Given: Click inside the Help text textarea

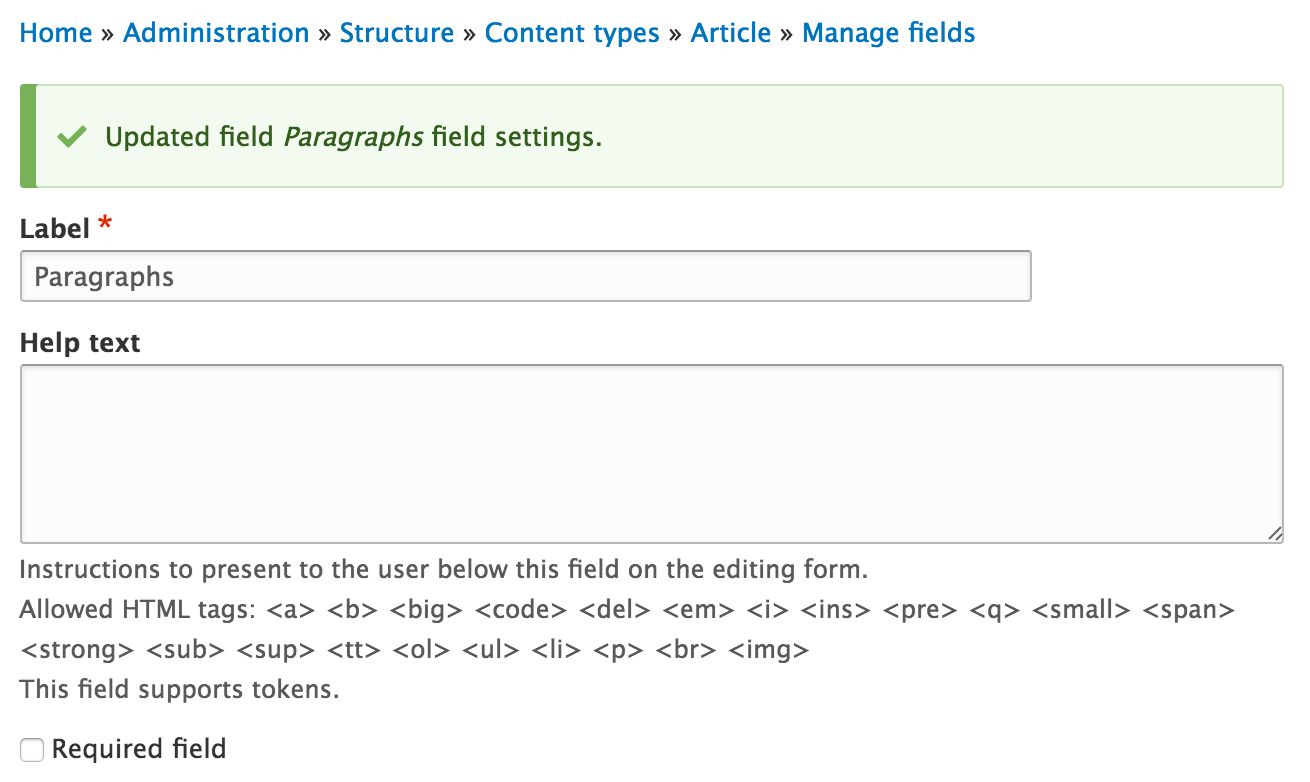Looking at the screenshot, I should (x=651, y=454).
